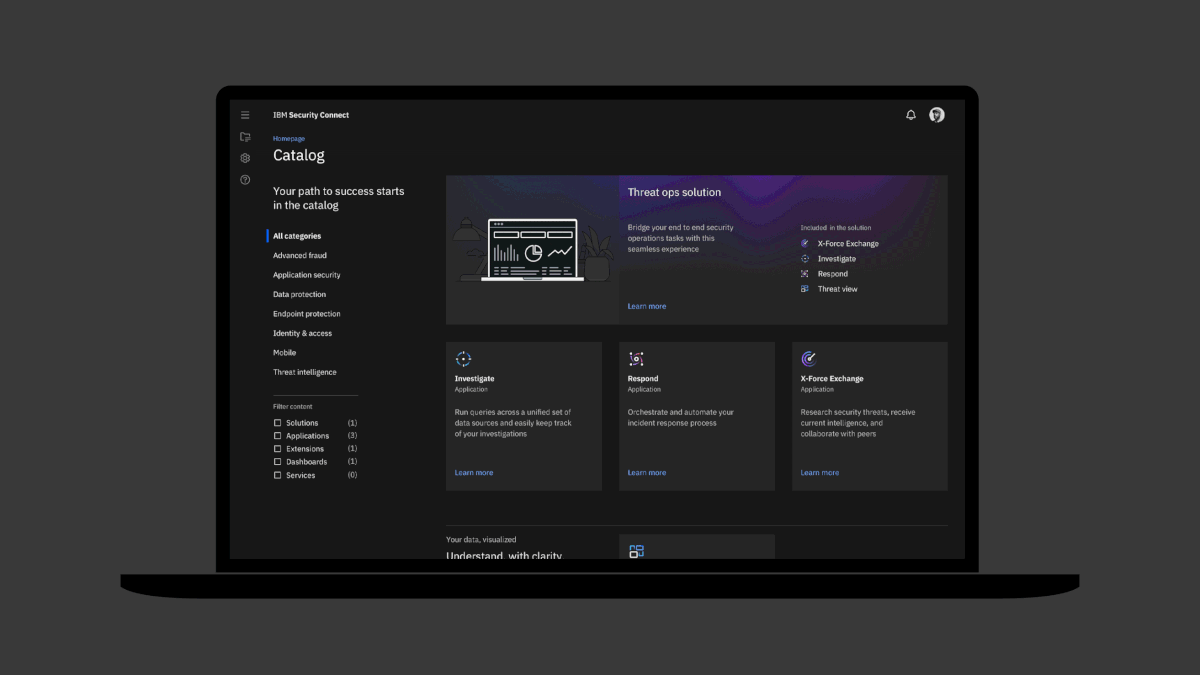Image resolution: width=1200 pixels, height=675 pixels.
Task: Click Learn more on Respond card
Action: [x=647, y=472]
